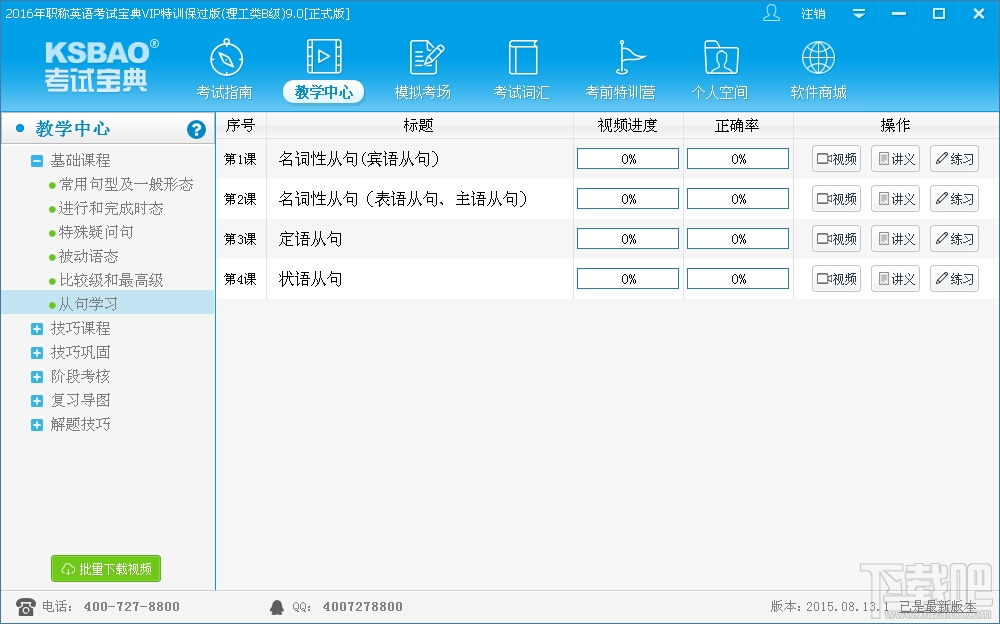
Task: Select 被动语态 in the tree
Action: pyautogui.click(x=89, y=256)
